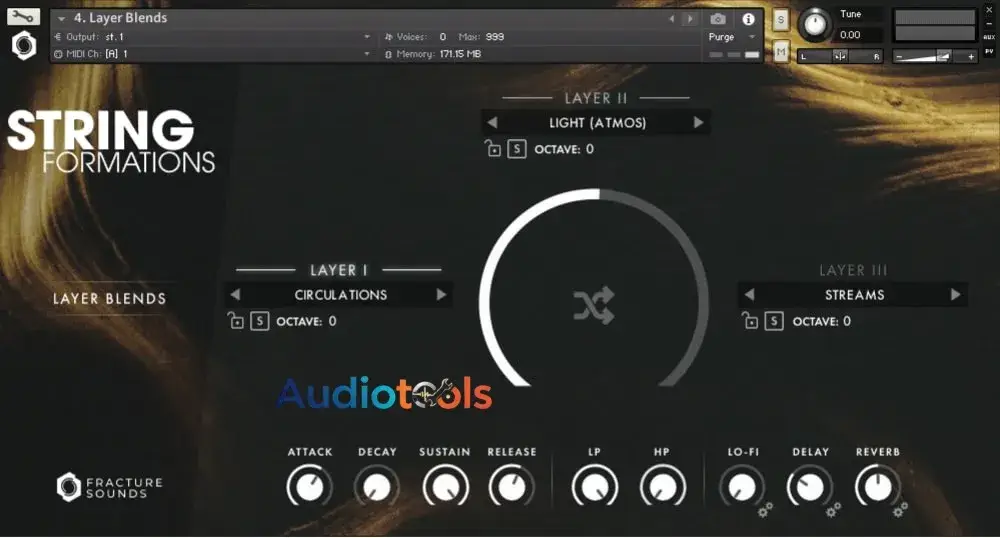The width and height of the screenshot is (1000, 538).
Task: Solo Layer I with S button
Action: click(x=260, y=321)
